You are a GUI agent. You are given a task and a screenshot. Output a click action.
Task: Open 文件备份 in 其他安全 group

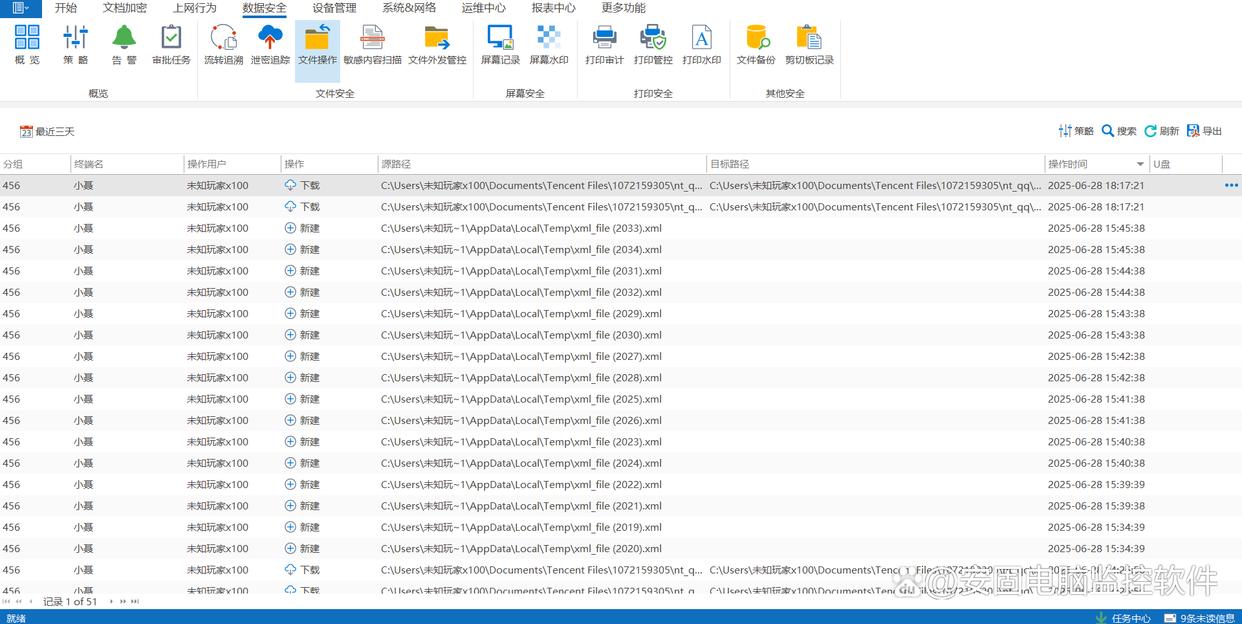point(756,45)
